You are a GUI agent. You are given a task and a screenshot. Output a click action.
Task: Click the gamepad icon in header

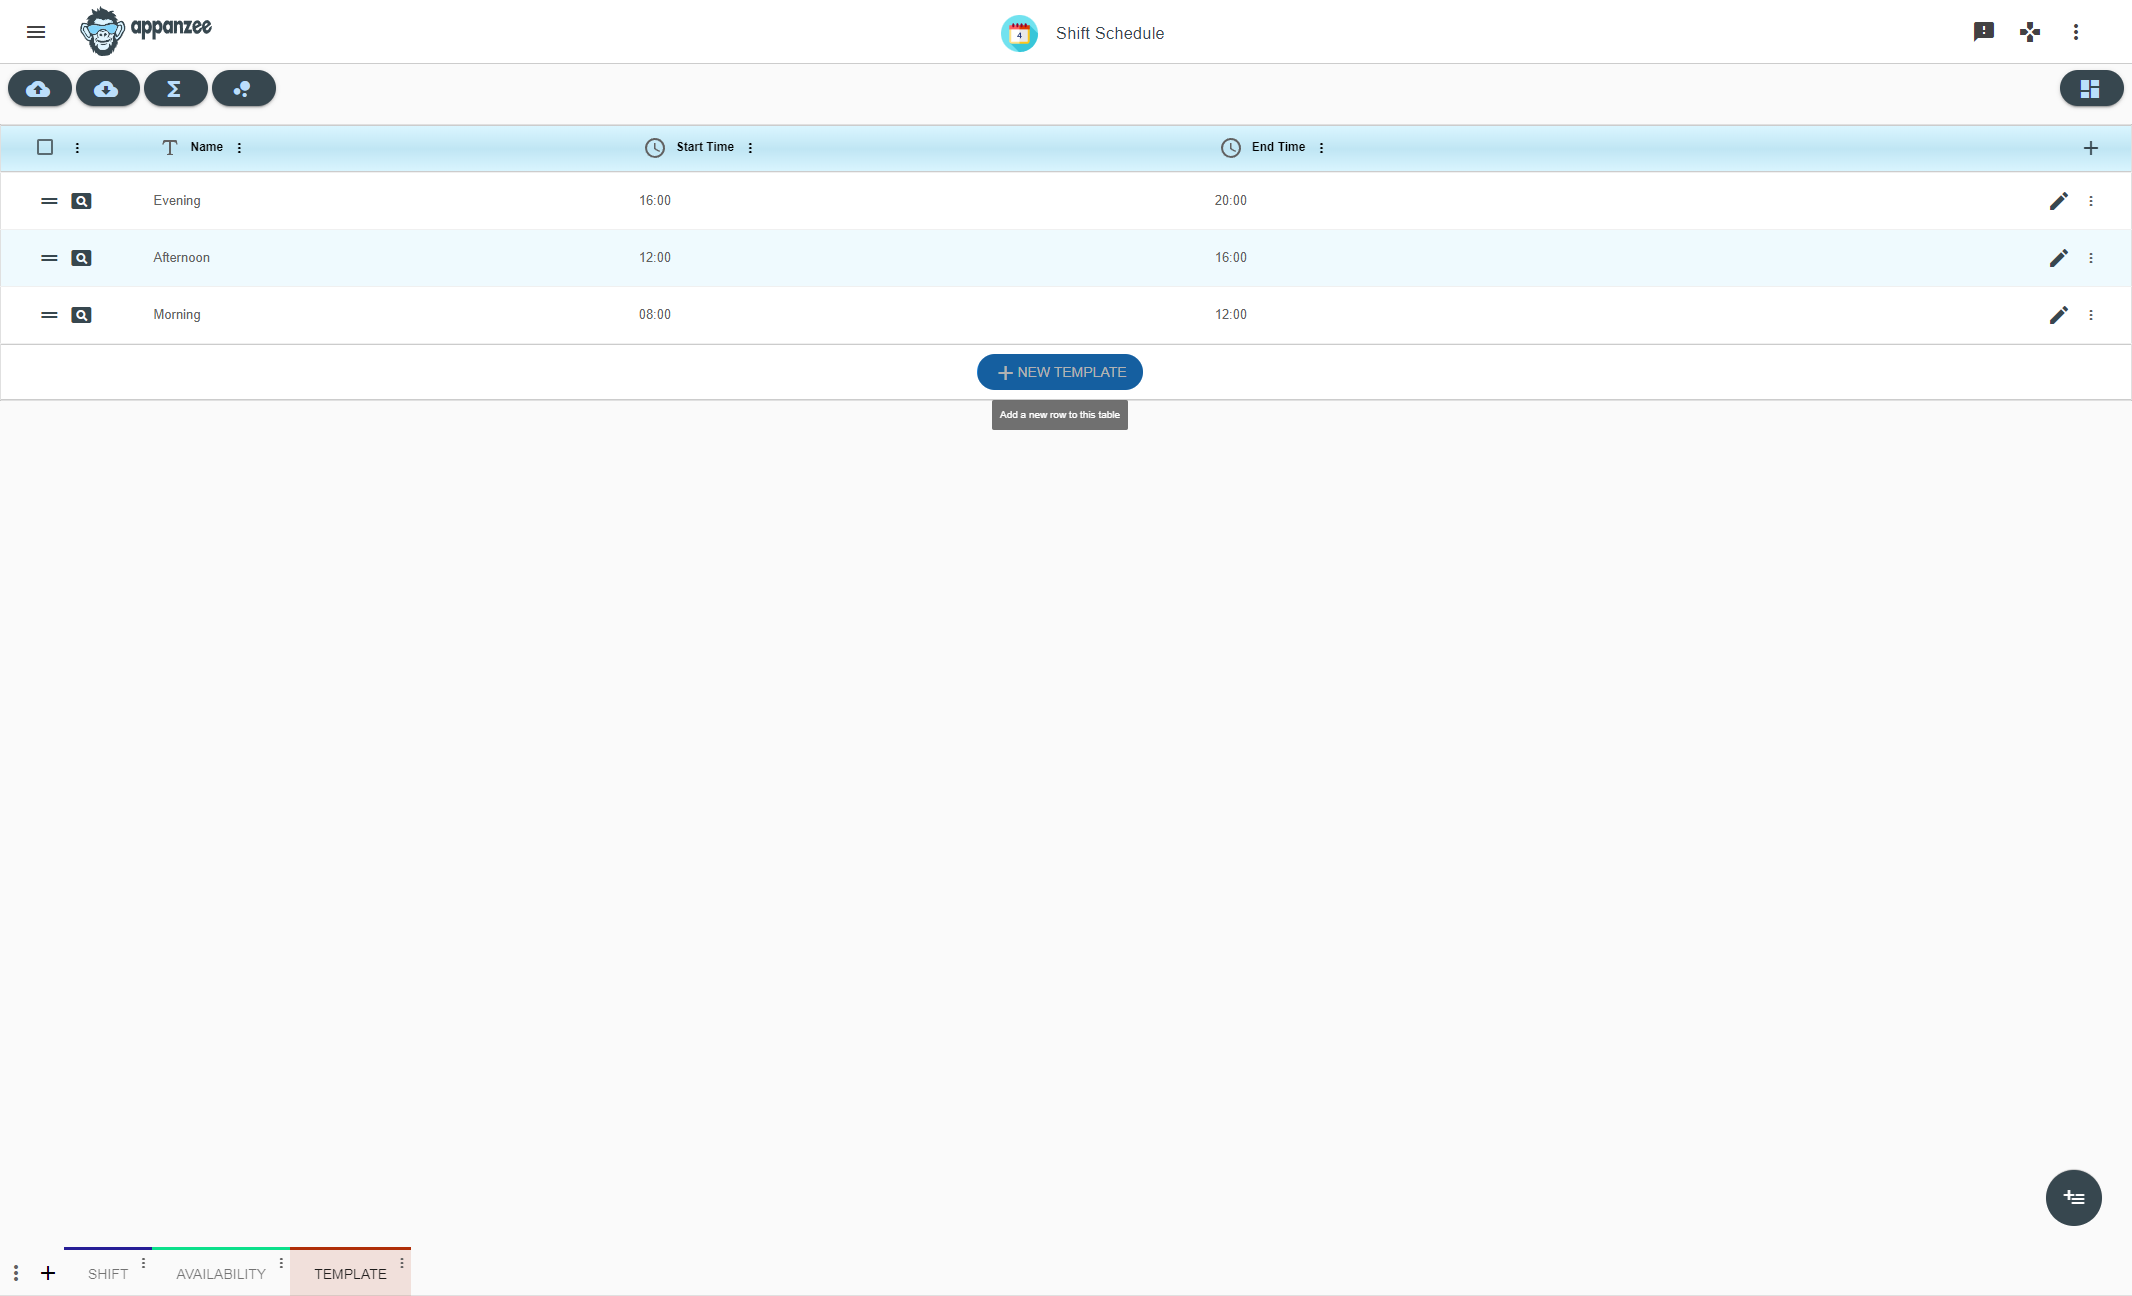point(2030,32)
